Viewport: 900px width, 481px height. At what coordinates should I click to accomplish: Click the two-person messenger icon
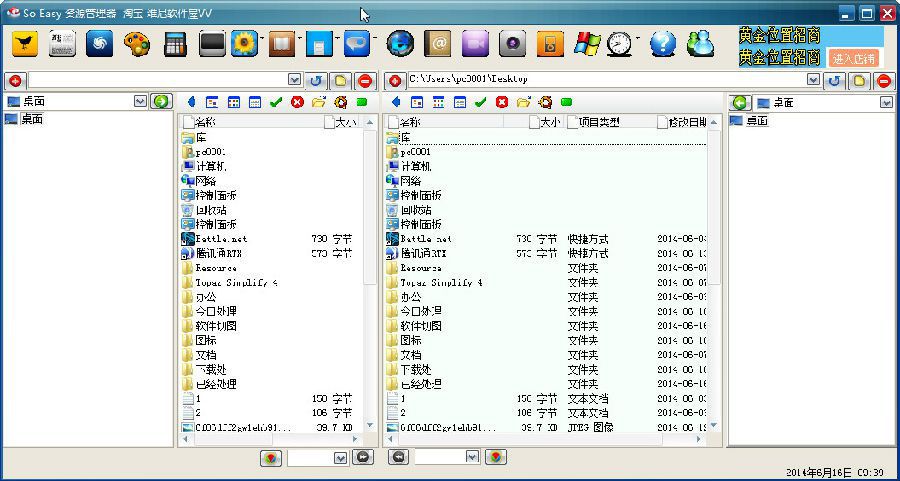(700, 44)
